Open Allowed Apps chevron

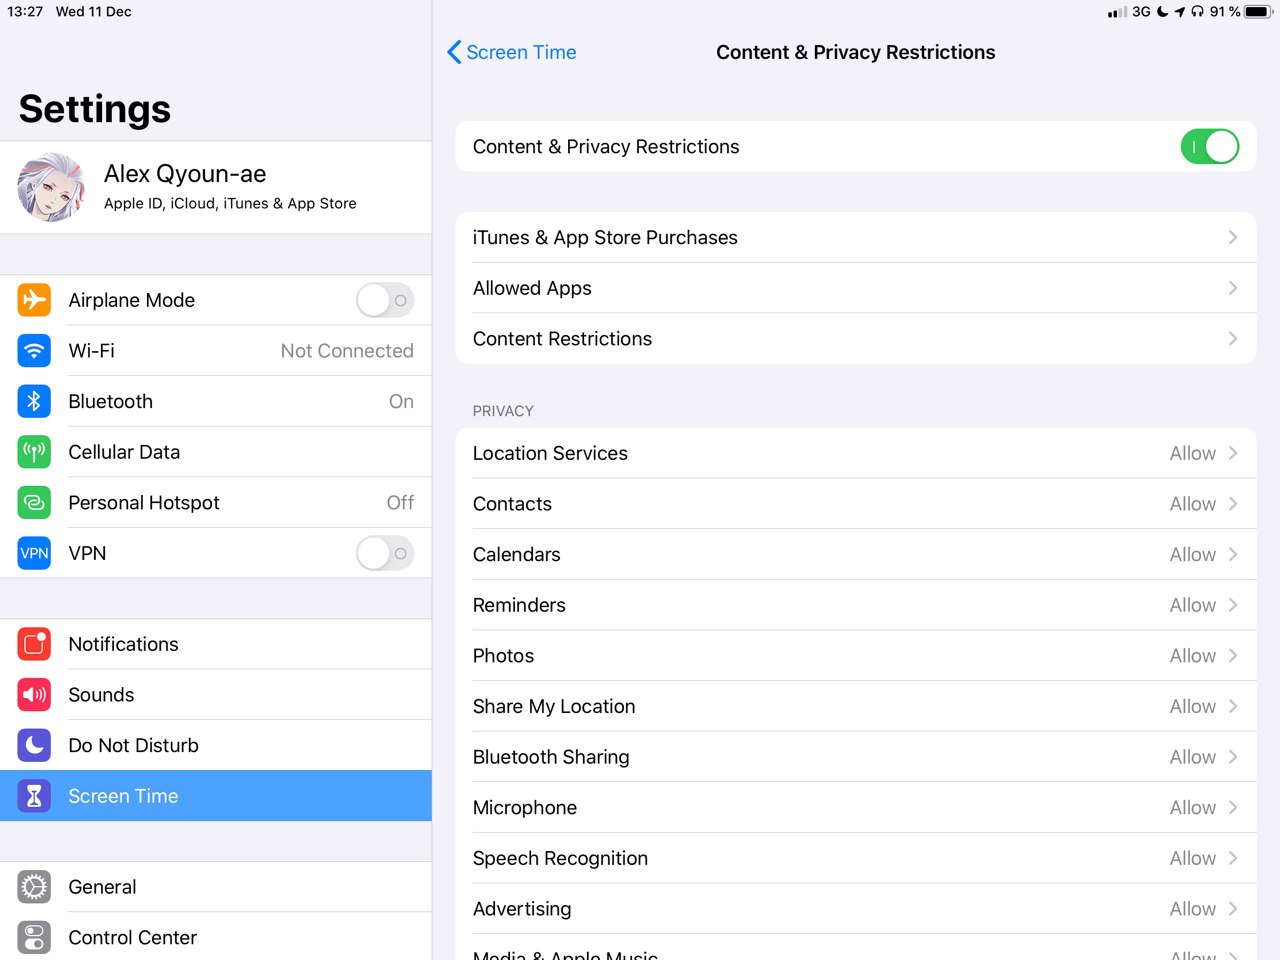click(x=1233, y=288)
